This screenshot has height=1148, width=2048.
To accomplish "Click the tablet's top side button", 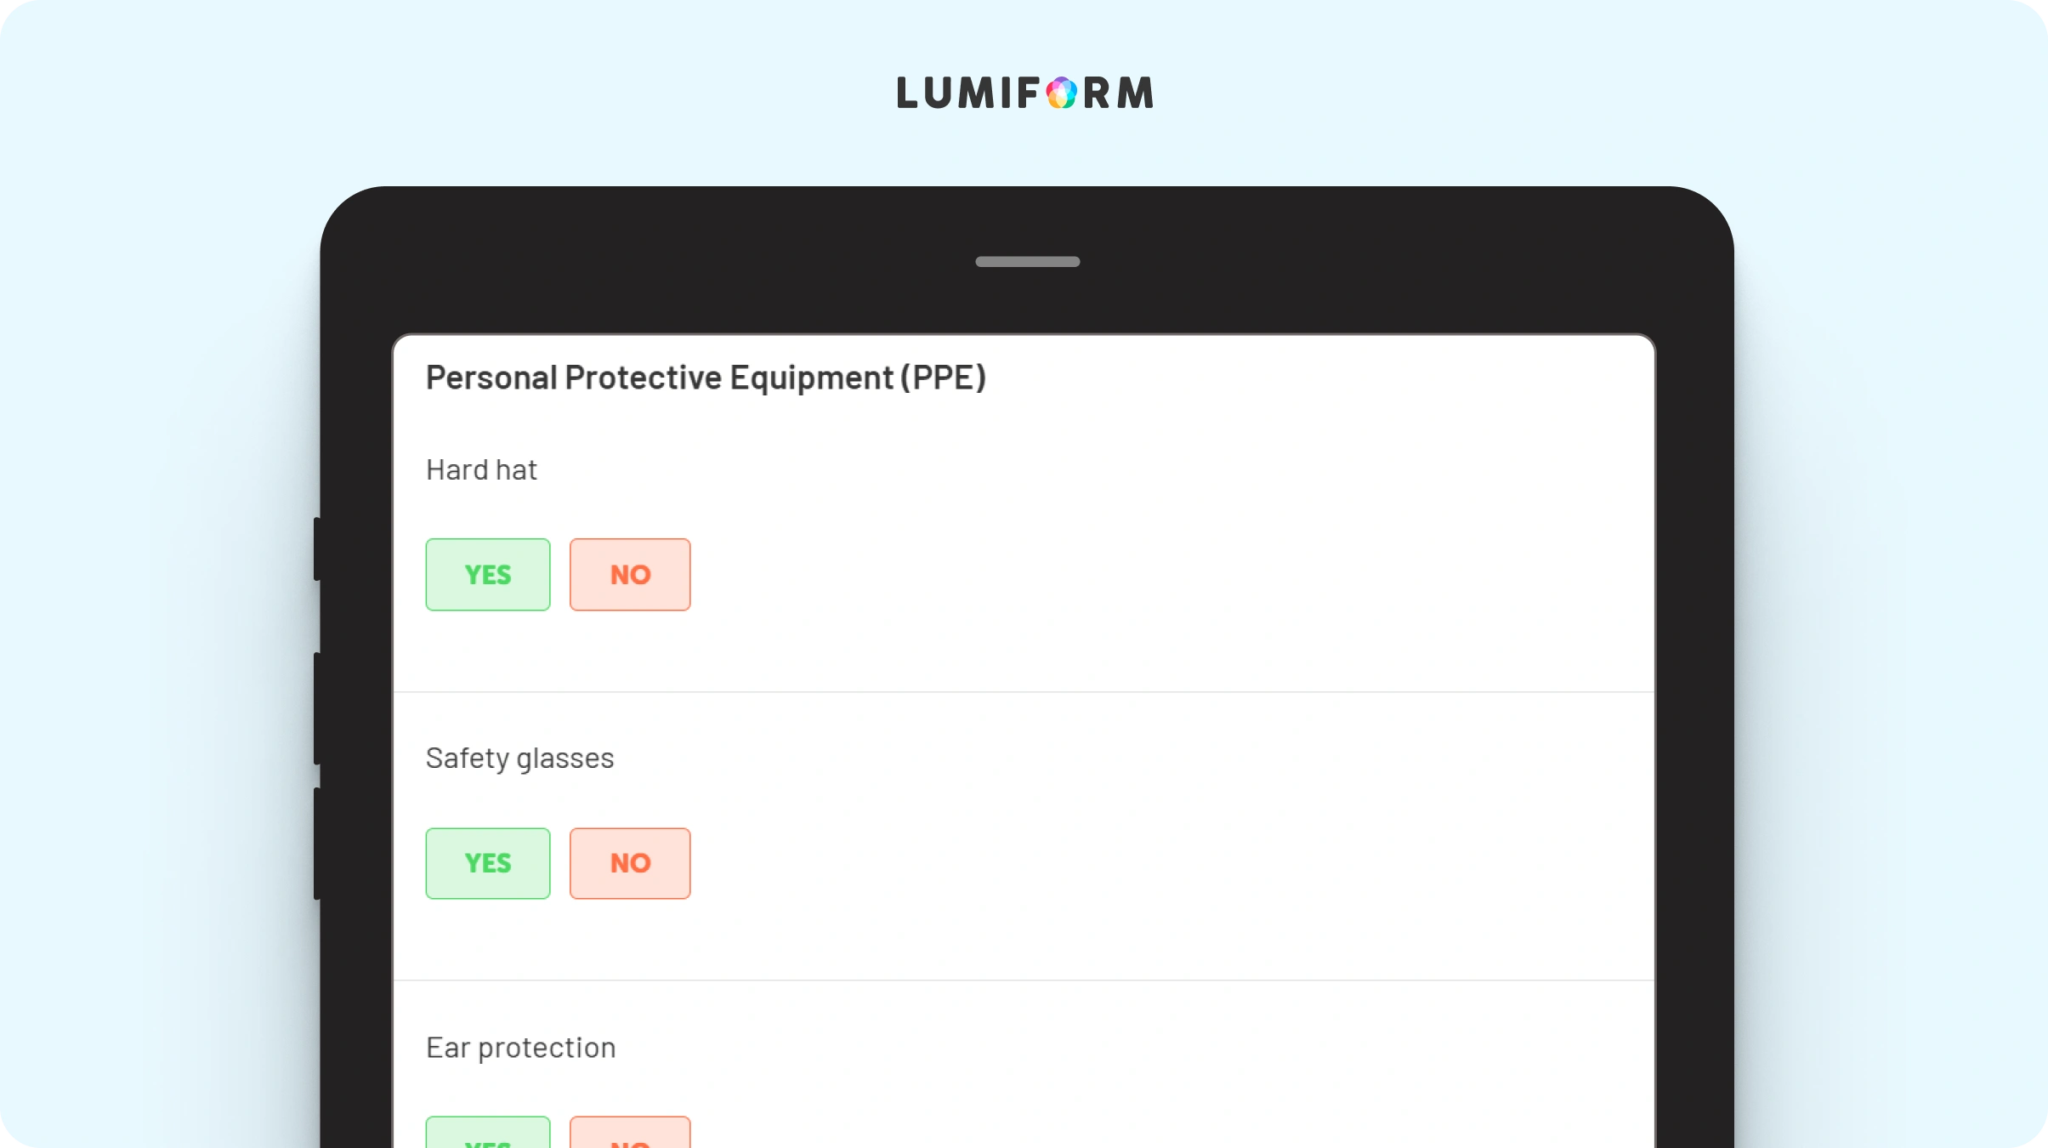I will (x=317, y=549).
